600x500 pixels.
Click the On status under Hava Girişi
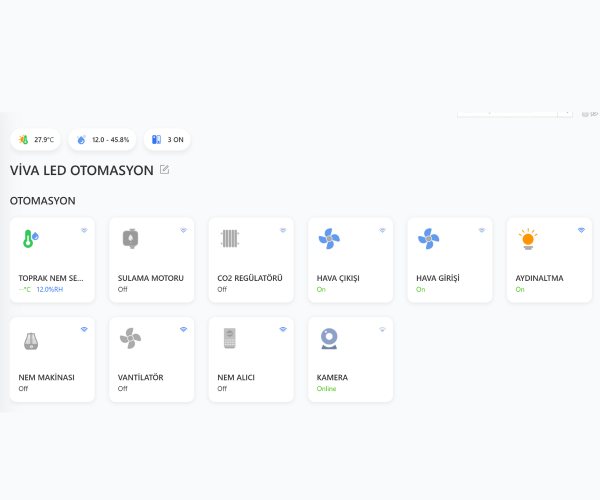421,290
